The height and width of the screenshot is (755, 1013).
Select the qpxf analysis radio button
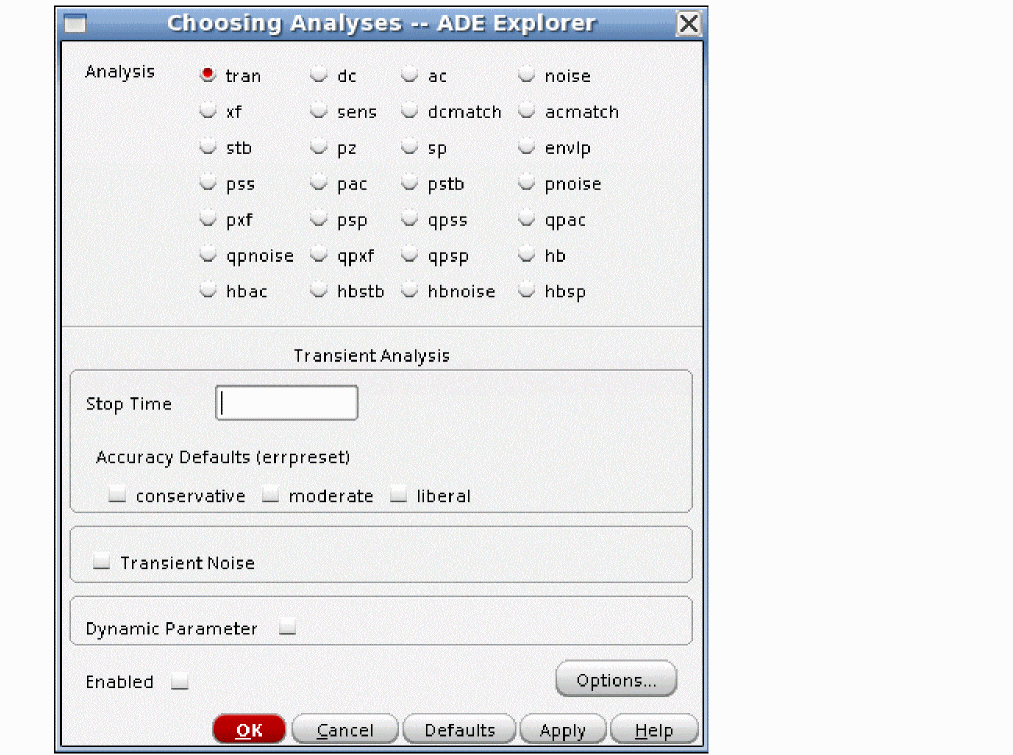pos(319,255)
